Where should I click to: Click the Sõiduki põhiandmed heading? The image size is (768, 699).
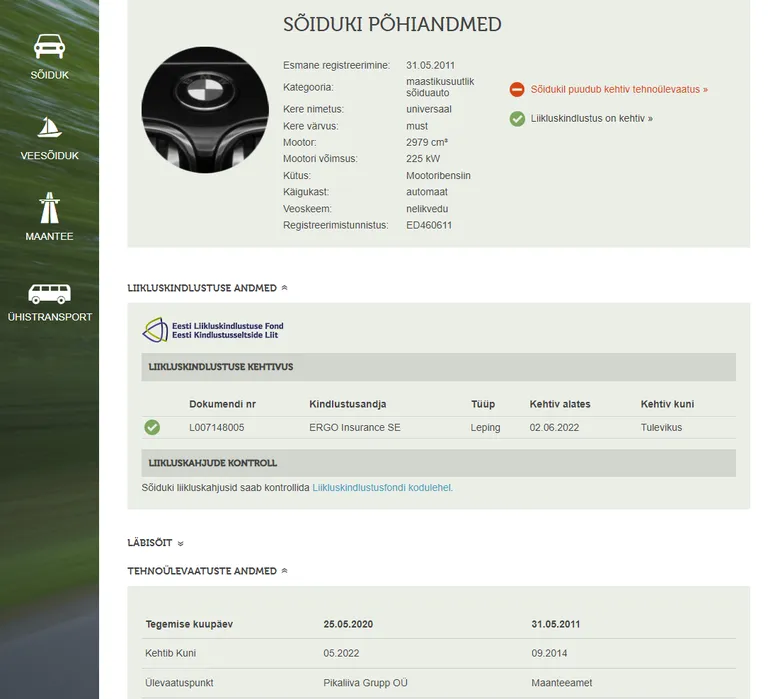tap(392, 24)
